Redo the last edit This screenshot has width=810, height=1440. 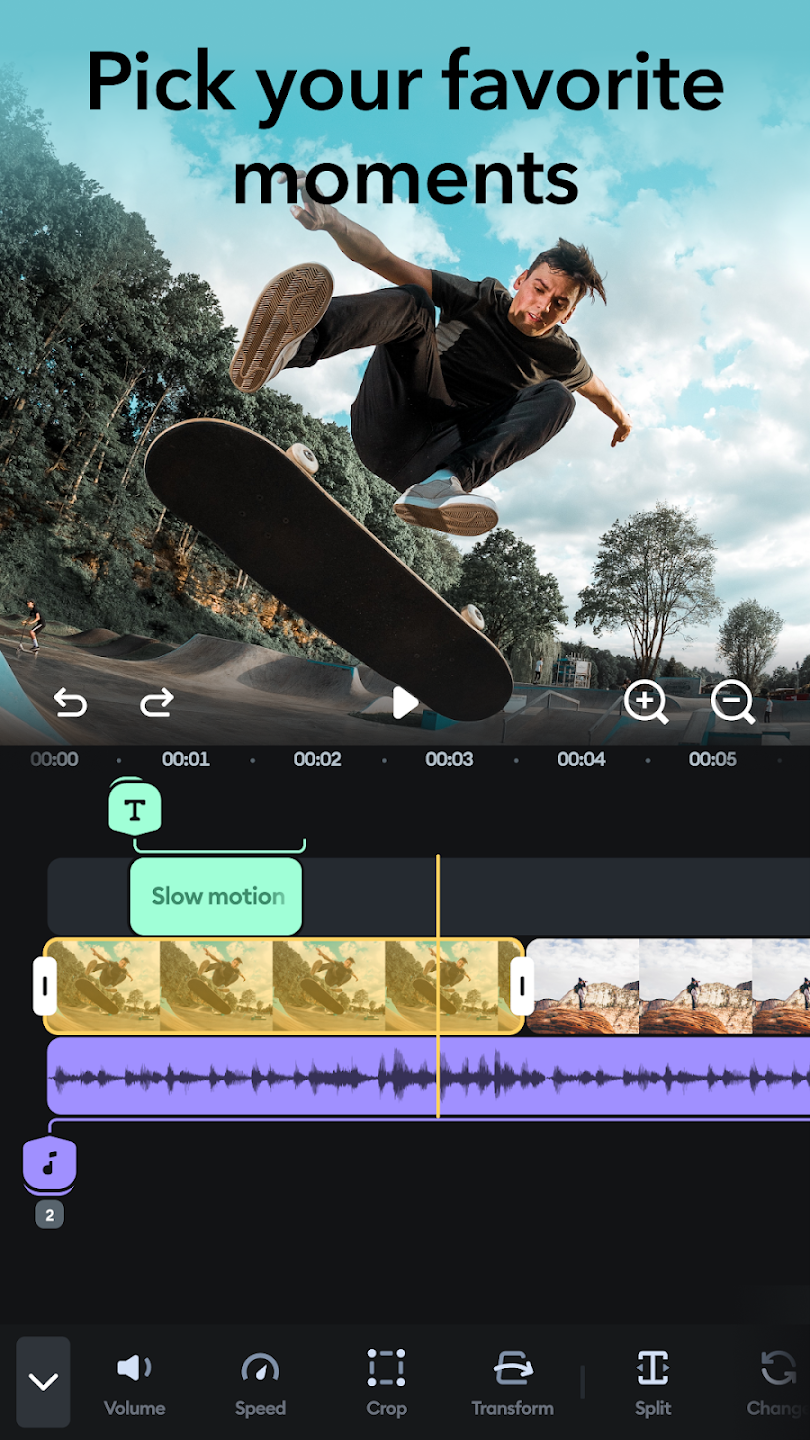pyautogui.click(x=157, y=703)
